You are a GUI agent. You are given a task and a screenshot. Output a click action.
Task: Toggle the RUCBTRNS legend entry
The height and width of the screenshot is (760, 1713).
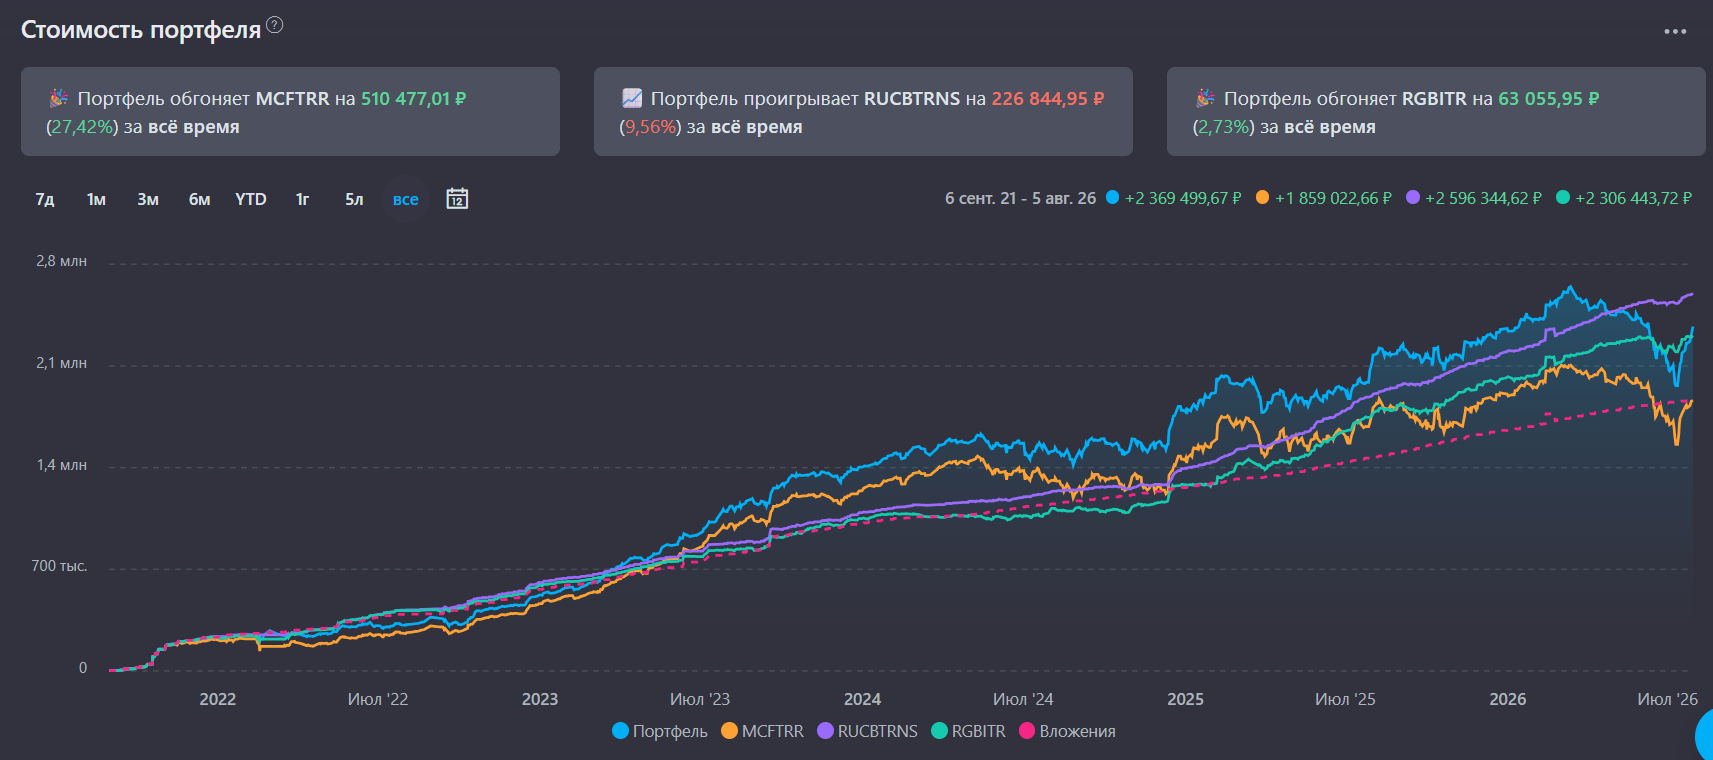tap(867, 731)
